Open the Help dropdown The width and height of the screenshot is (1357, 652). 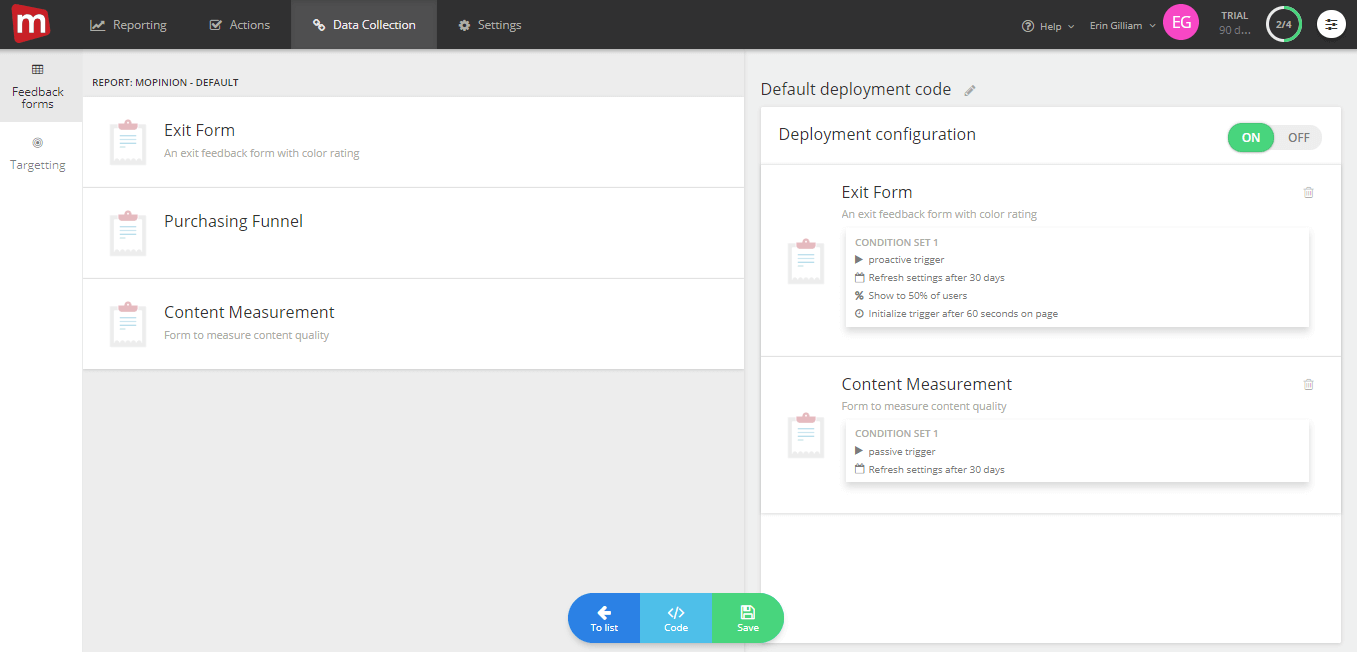point(1047,26)
